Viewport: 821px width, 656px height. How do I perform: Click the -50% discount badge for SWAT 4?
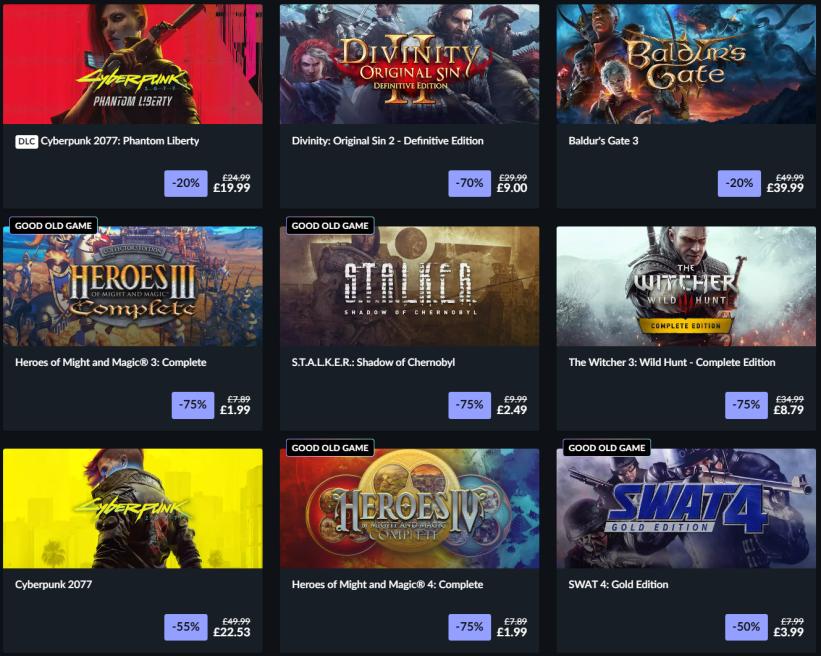coord(746,627)
